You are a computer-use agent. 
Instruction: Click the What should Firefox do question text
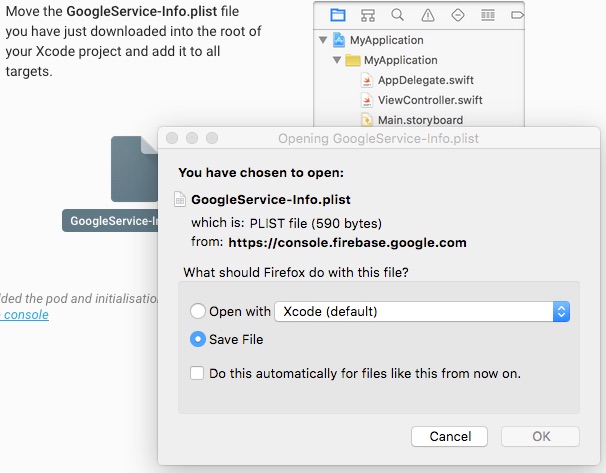click(x=296, y=272)
